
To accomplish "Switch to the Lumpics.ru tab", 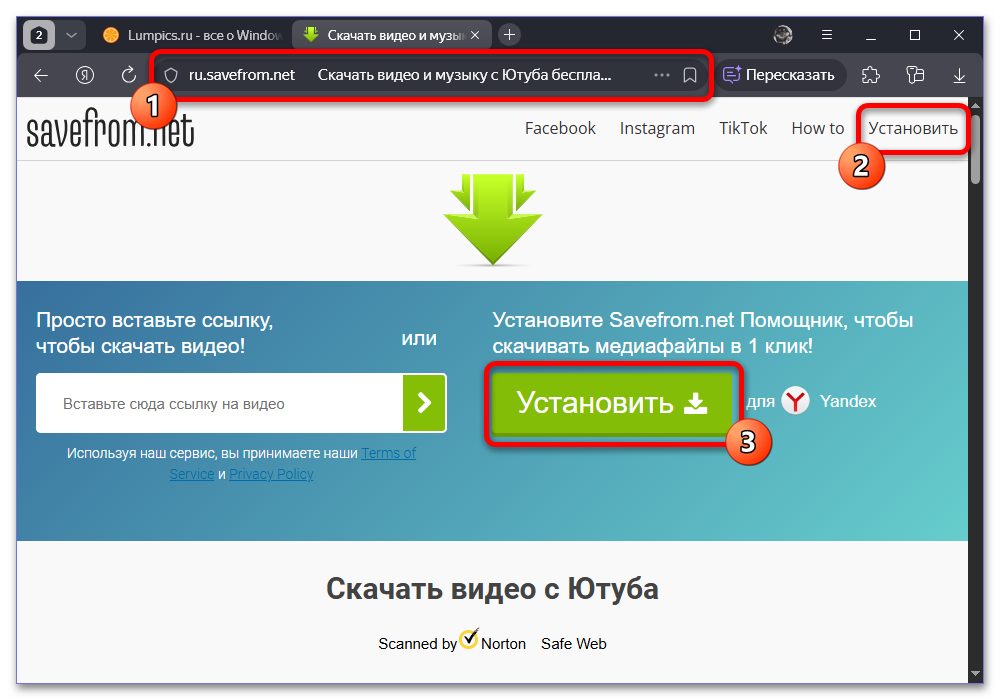I will click(192, 35).
